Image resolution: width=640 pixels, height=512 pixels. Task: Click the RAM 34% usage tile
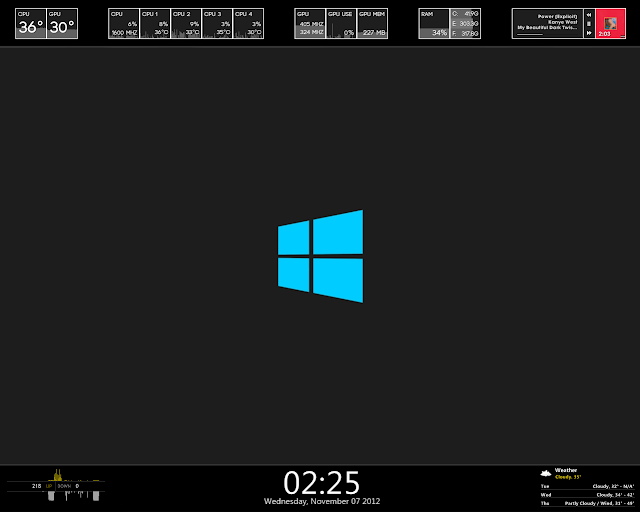click(434, 24)
